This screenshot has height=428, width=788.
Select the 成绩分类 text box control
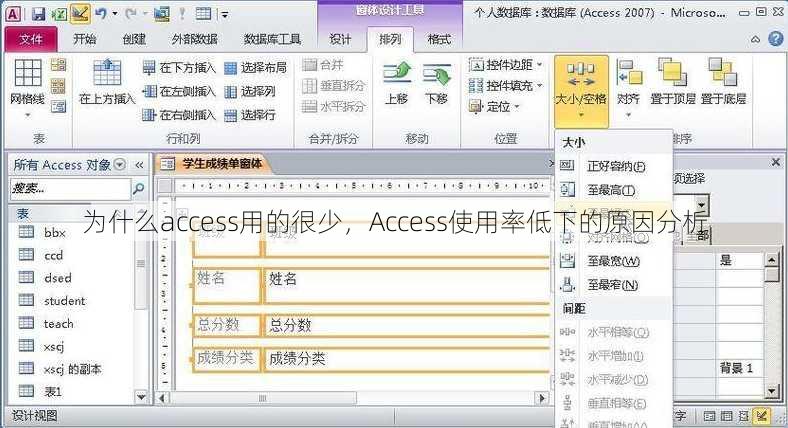coord(407,359)
